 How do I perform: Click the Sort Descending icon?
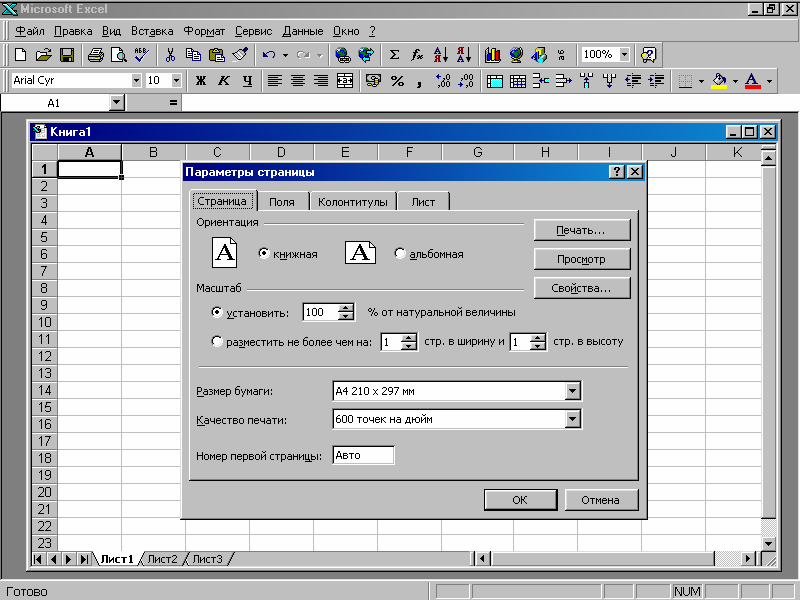coord(464,55)
